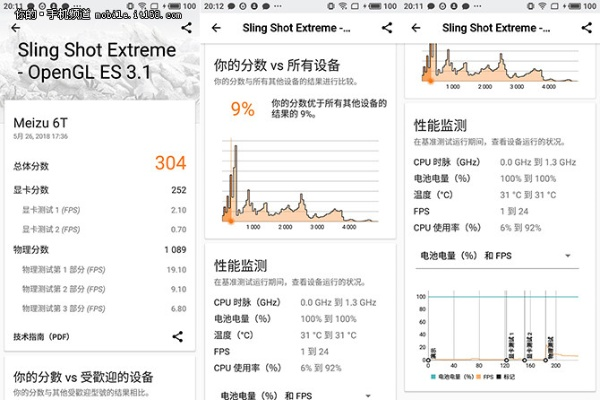Tap the 电池电量 legend swatch in chart
Screen dimensions: 600x400
pos(433,375)
